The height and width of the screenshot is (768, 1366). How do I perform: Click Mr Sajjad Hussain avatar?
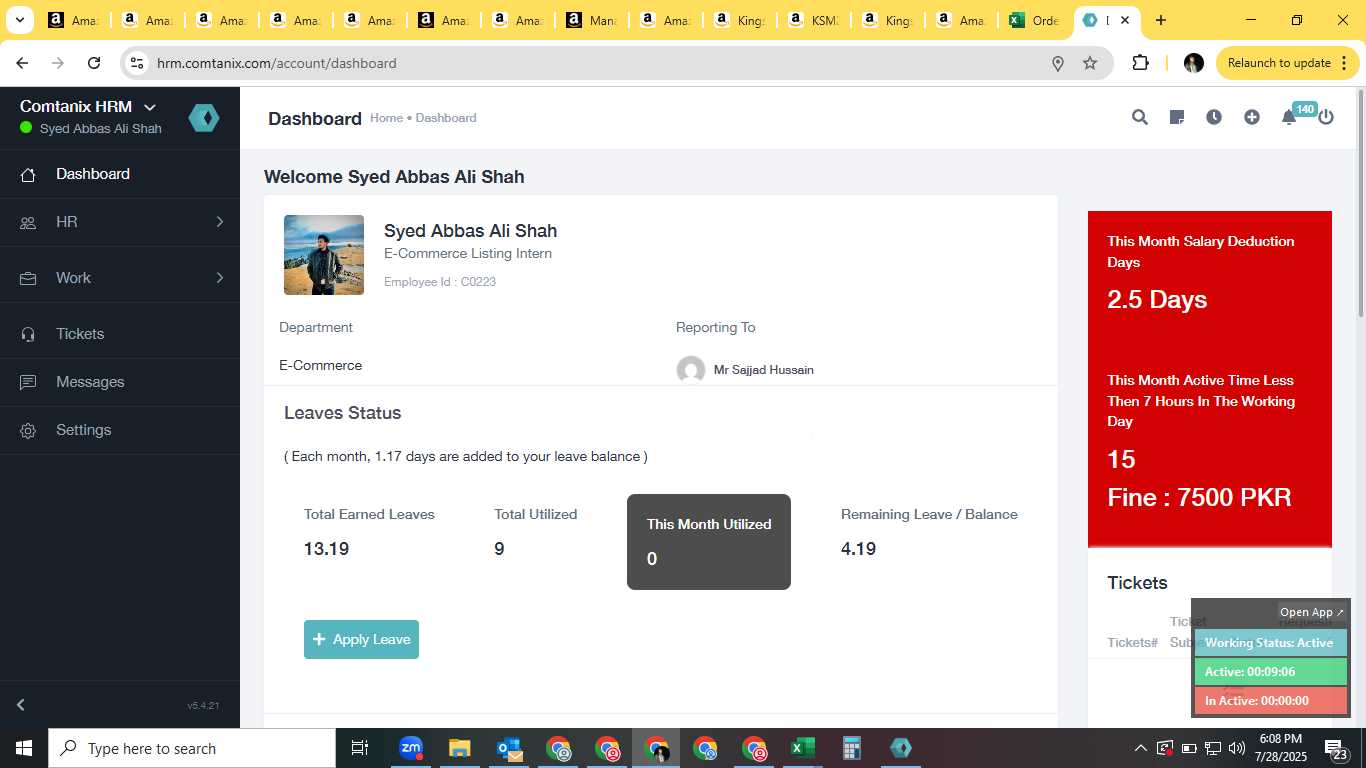coord(691,370)
